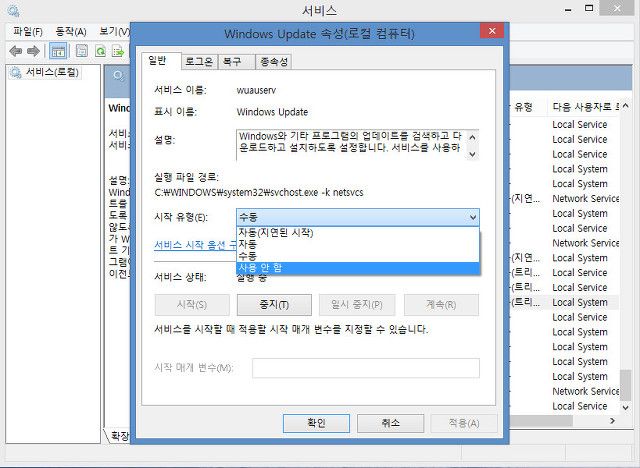Click the Export list toolbar icon
The width and height of the screenshot is (640, 468).
click(118, 51)
